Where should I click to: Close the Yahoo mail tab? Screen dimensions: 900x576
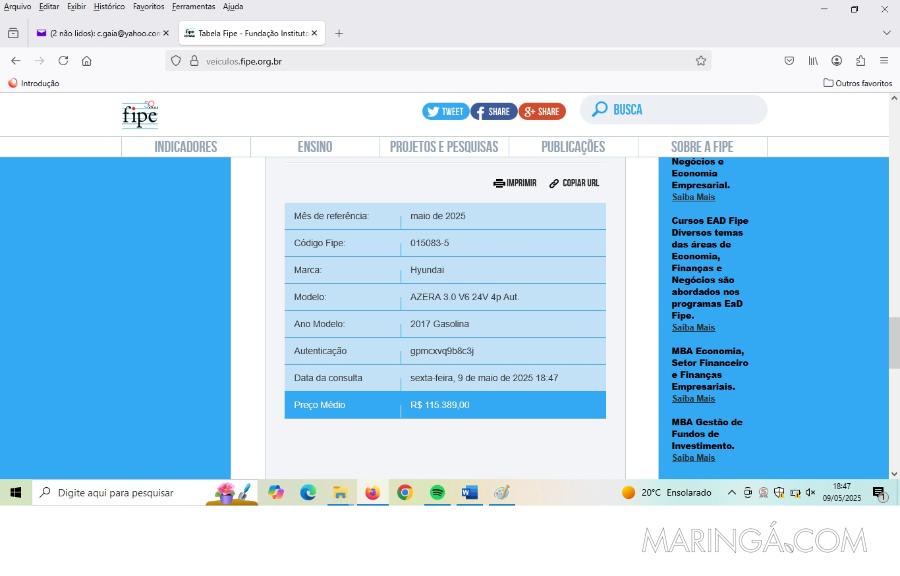click(x=166, y=33)
